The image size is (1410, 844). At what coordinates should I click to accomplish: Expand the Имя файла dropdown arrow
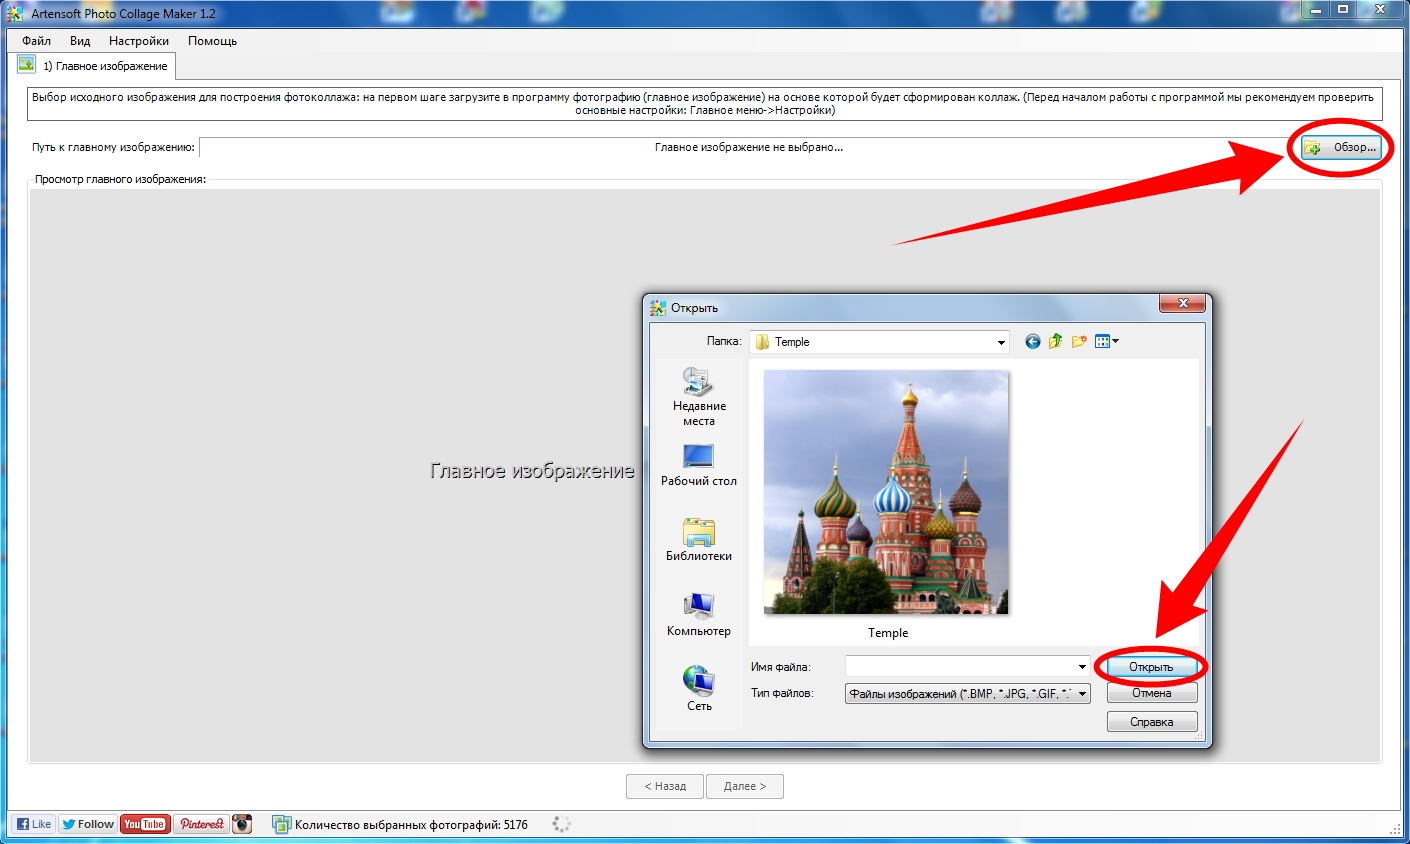tap(1082, 667)
